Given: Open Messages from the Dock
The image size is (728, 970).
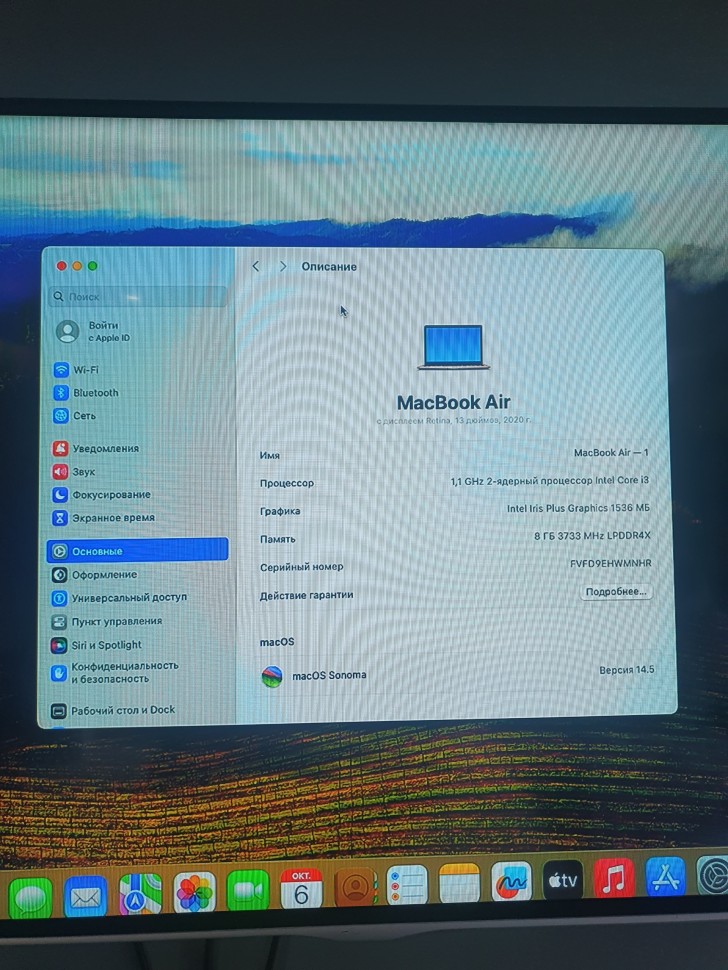Looking at the screenshot, I should pos(30,898).
